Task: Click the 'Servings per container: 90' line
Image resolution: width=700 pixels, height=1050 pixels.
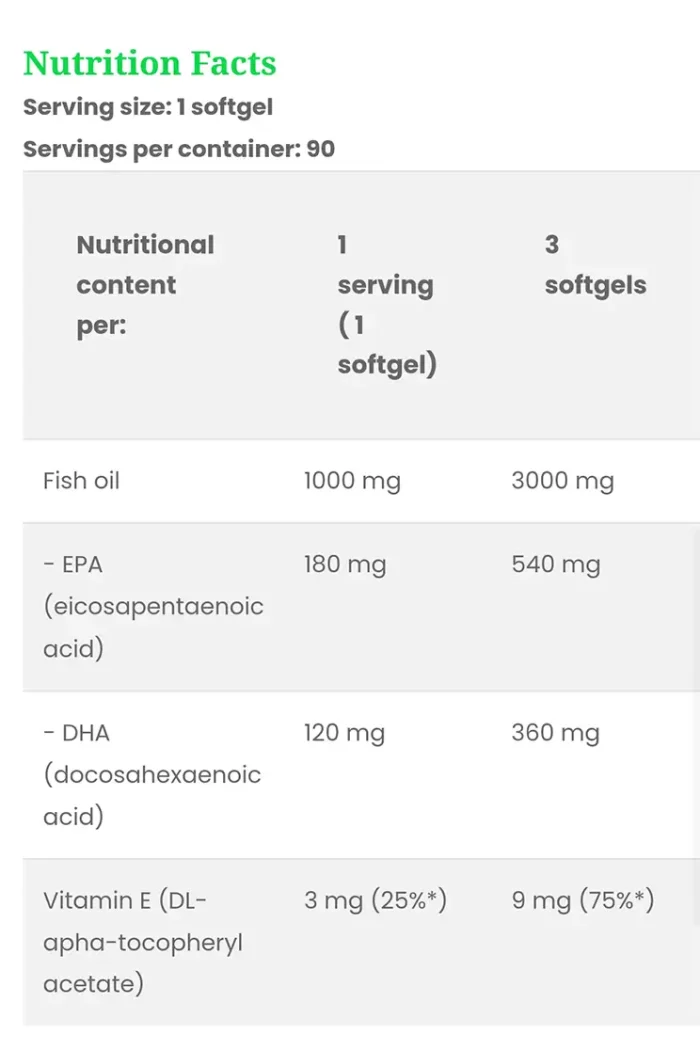Action: 179,149
